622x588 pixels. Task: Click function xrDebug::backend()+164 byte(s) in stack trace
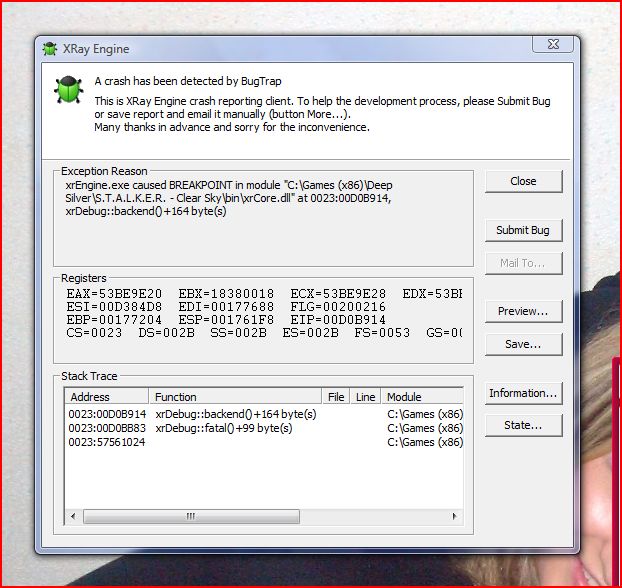point(236,414)
